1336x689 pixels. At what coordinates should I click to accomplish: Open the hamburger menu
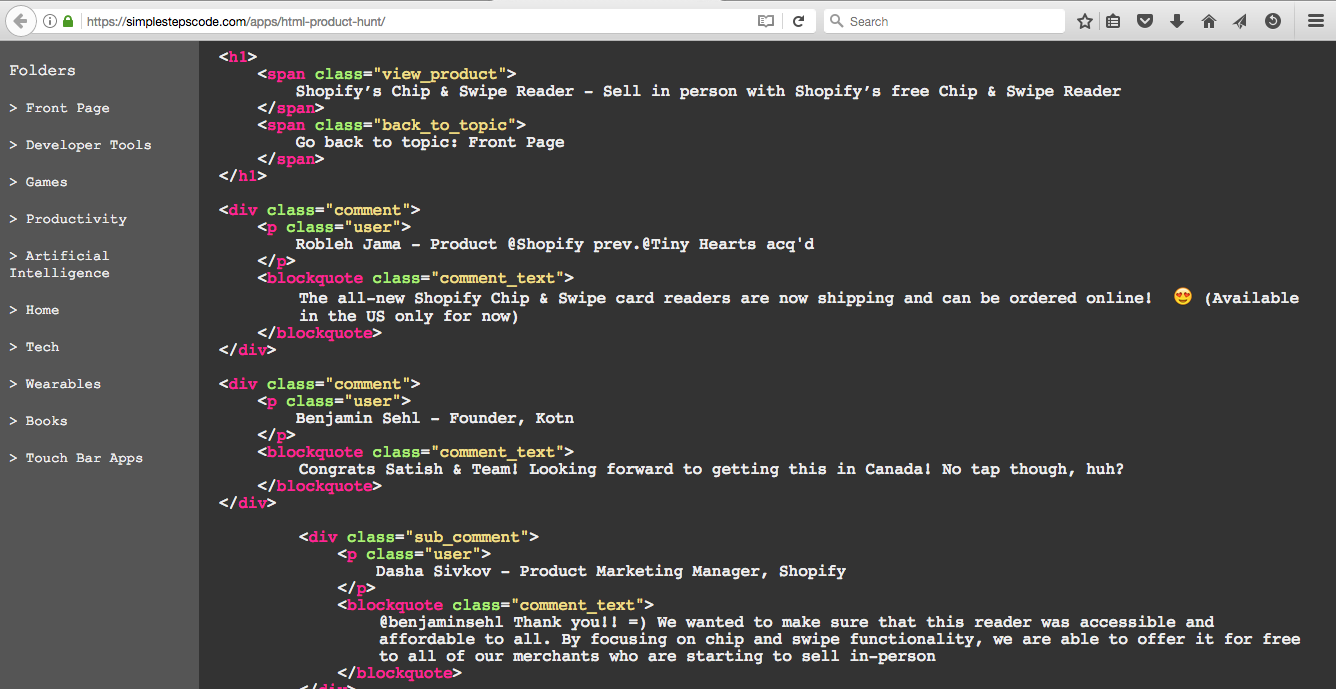click(1315, 20)
